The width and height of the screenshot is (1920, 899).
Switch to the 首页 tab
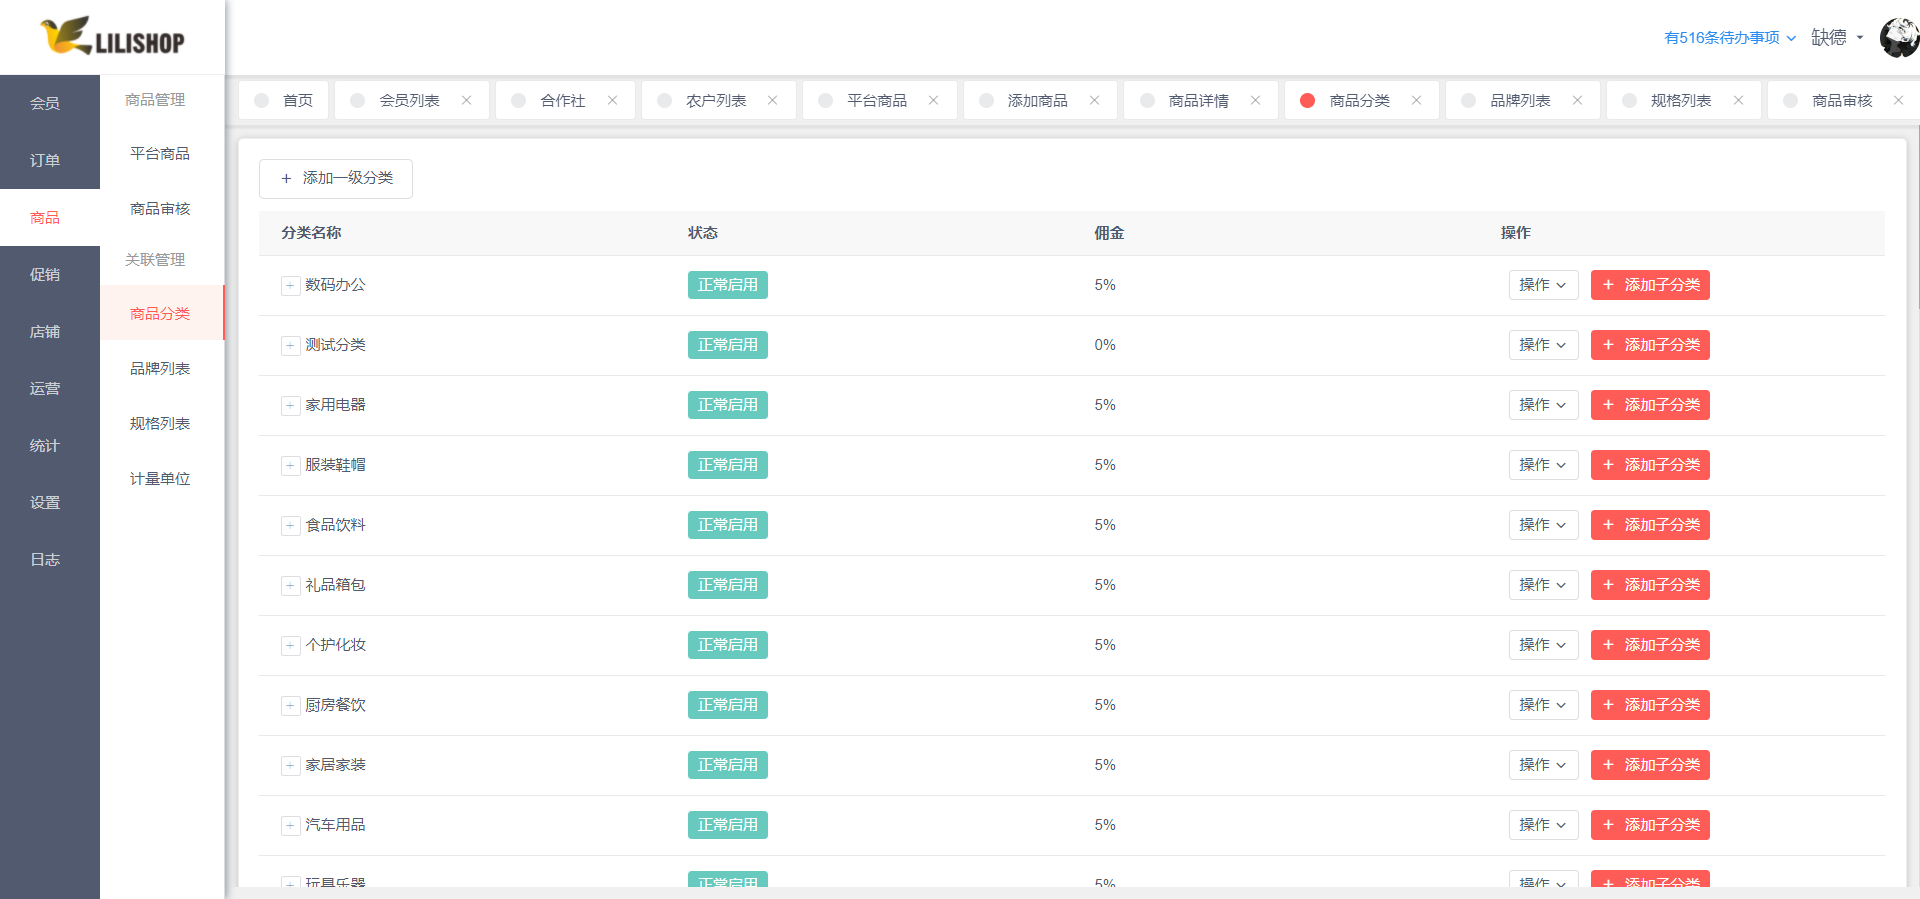coord(284,100)
